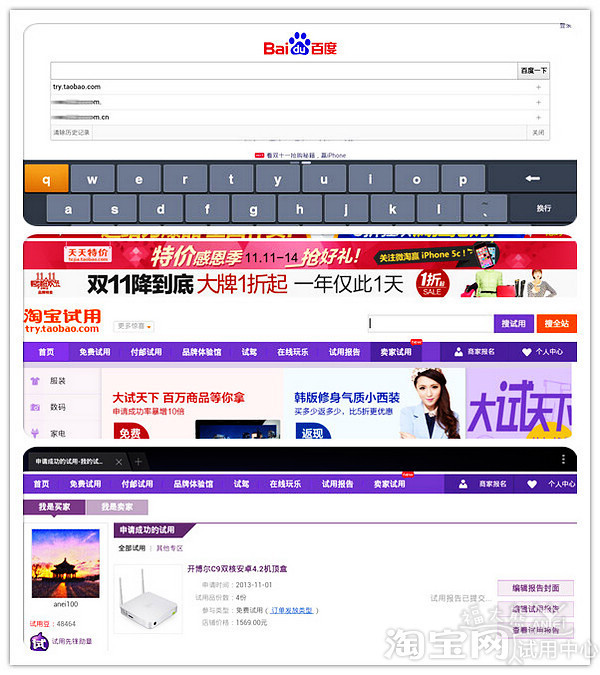This screenshot has width=600, height=675.
Task: Tap the t key on the keyboard
Action: (231, 179)
